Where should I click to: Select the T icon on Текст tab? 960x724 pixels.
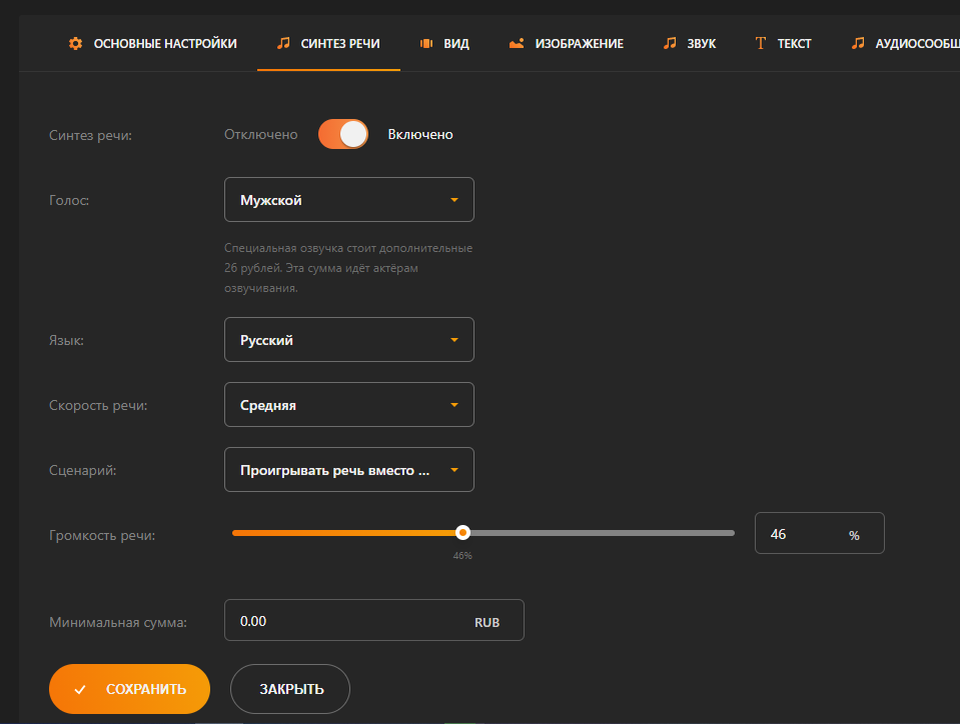click(x=760, y=43)
